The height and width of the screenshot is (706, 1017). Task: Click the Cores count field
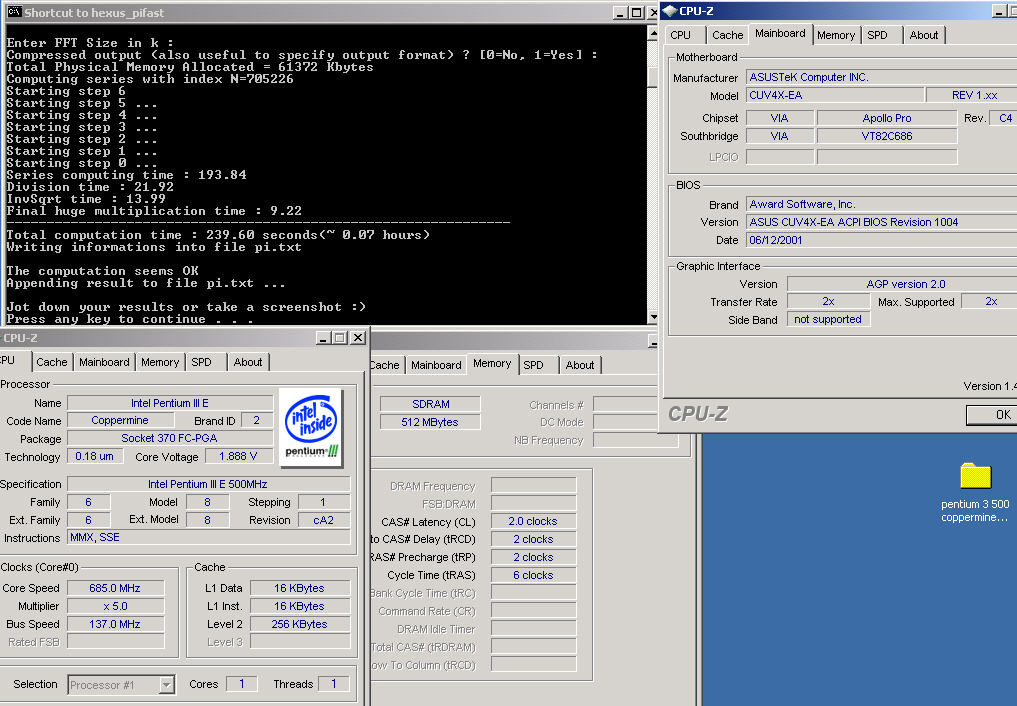tap(242, 684)
